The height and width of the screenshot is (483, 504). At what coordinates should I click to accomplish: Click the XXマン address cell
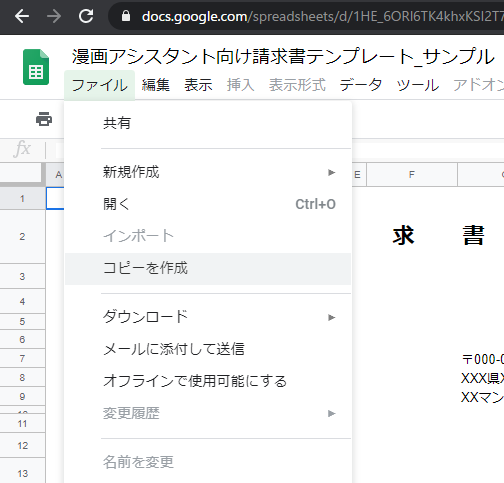482,397
